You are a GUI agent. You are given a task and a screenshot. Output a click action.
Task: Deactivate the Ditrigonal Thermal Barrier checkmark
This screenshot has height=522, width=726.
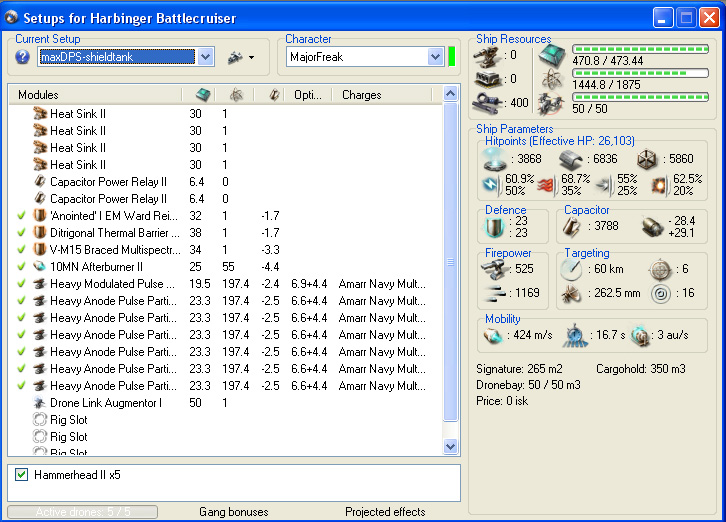click(22, 233)
